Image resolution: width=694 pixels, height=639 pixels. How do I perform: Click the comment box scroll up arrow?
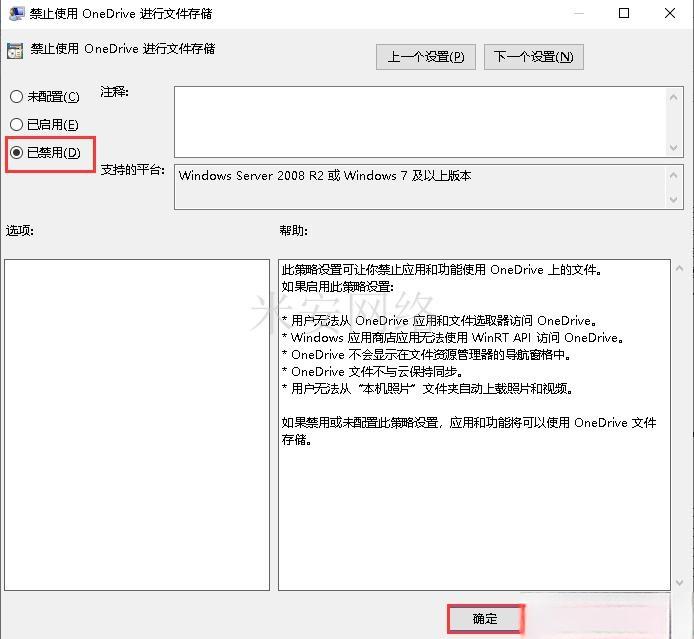674,97
